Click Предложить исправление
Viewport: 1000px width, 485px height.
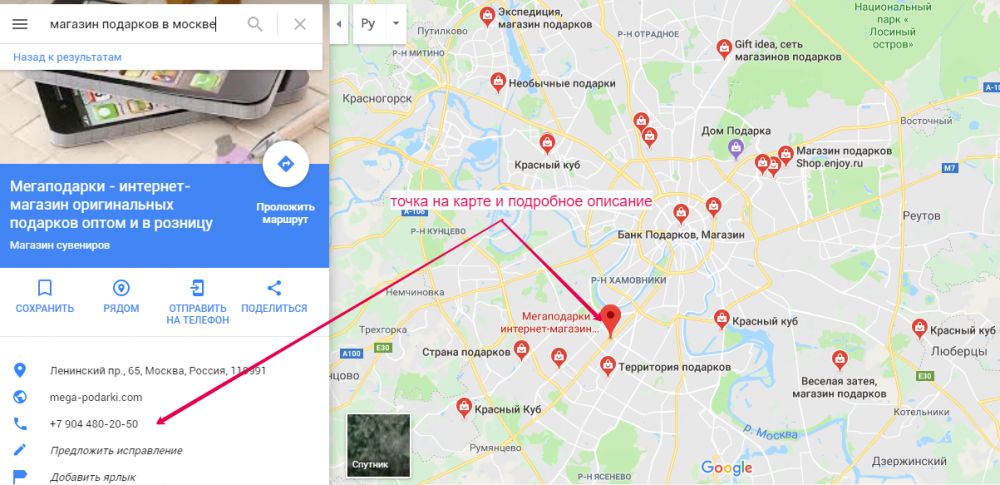coord(116,451)
